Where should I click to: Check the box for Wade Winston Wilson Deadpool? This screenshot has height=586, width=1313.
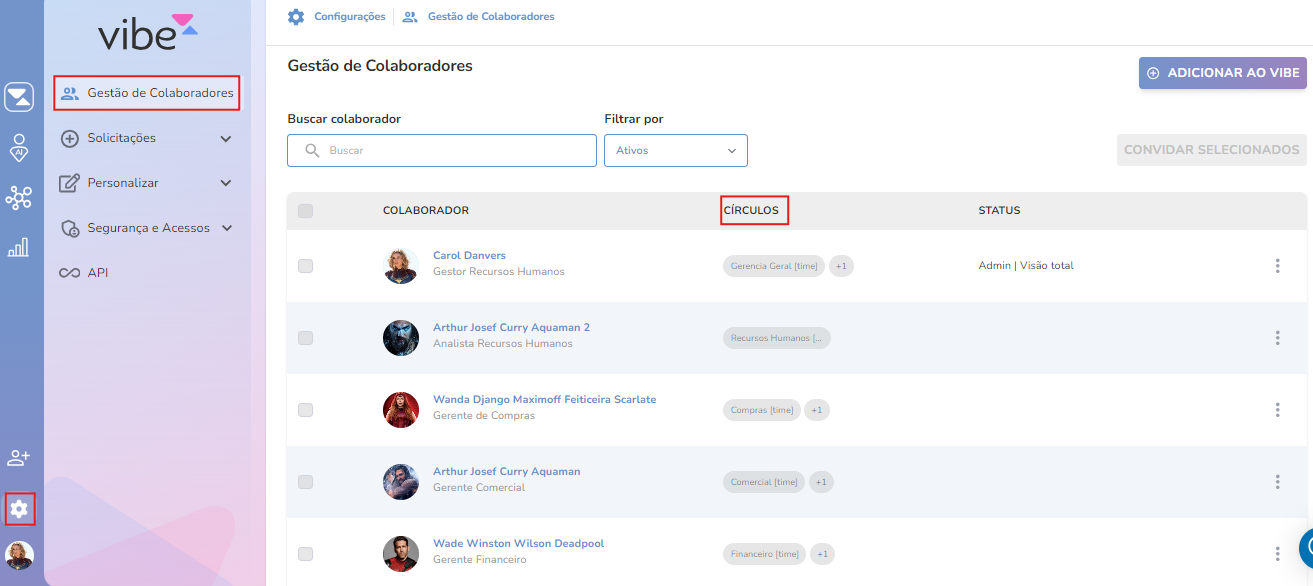point(305,554)
